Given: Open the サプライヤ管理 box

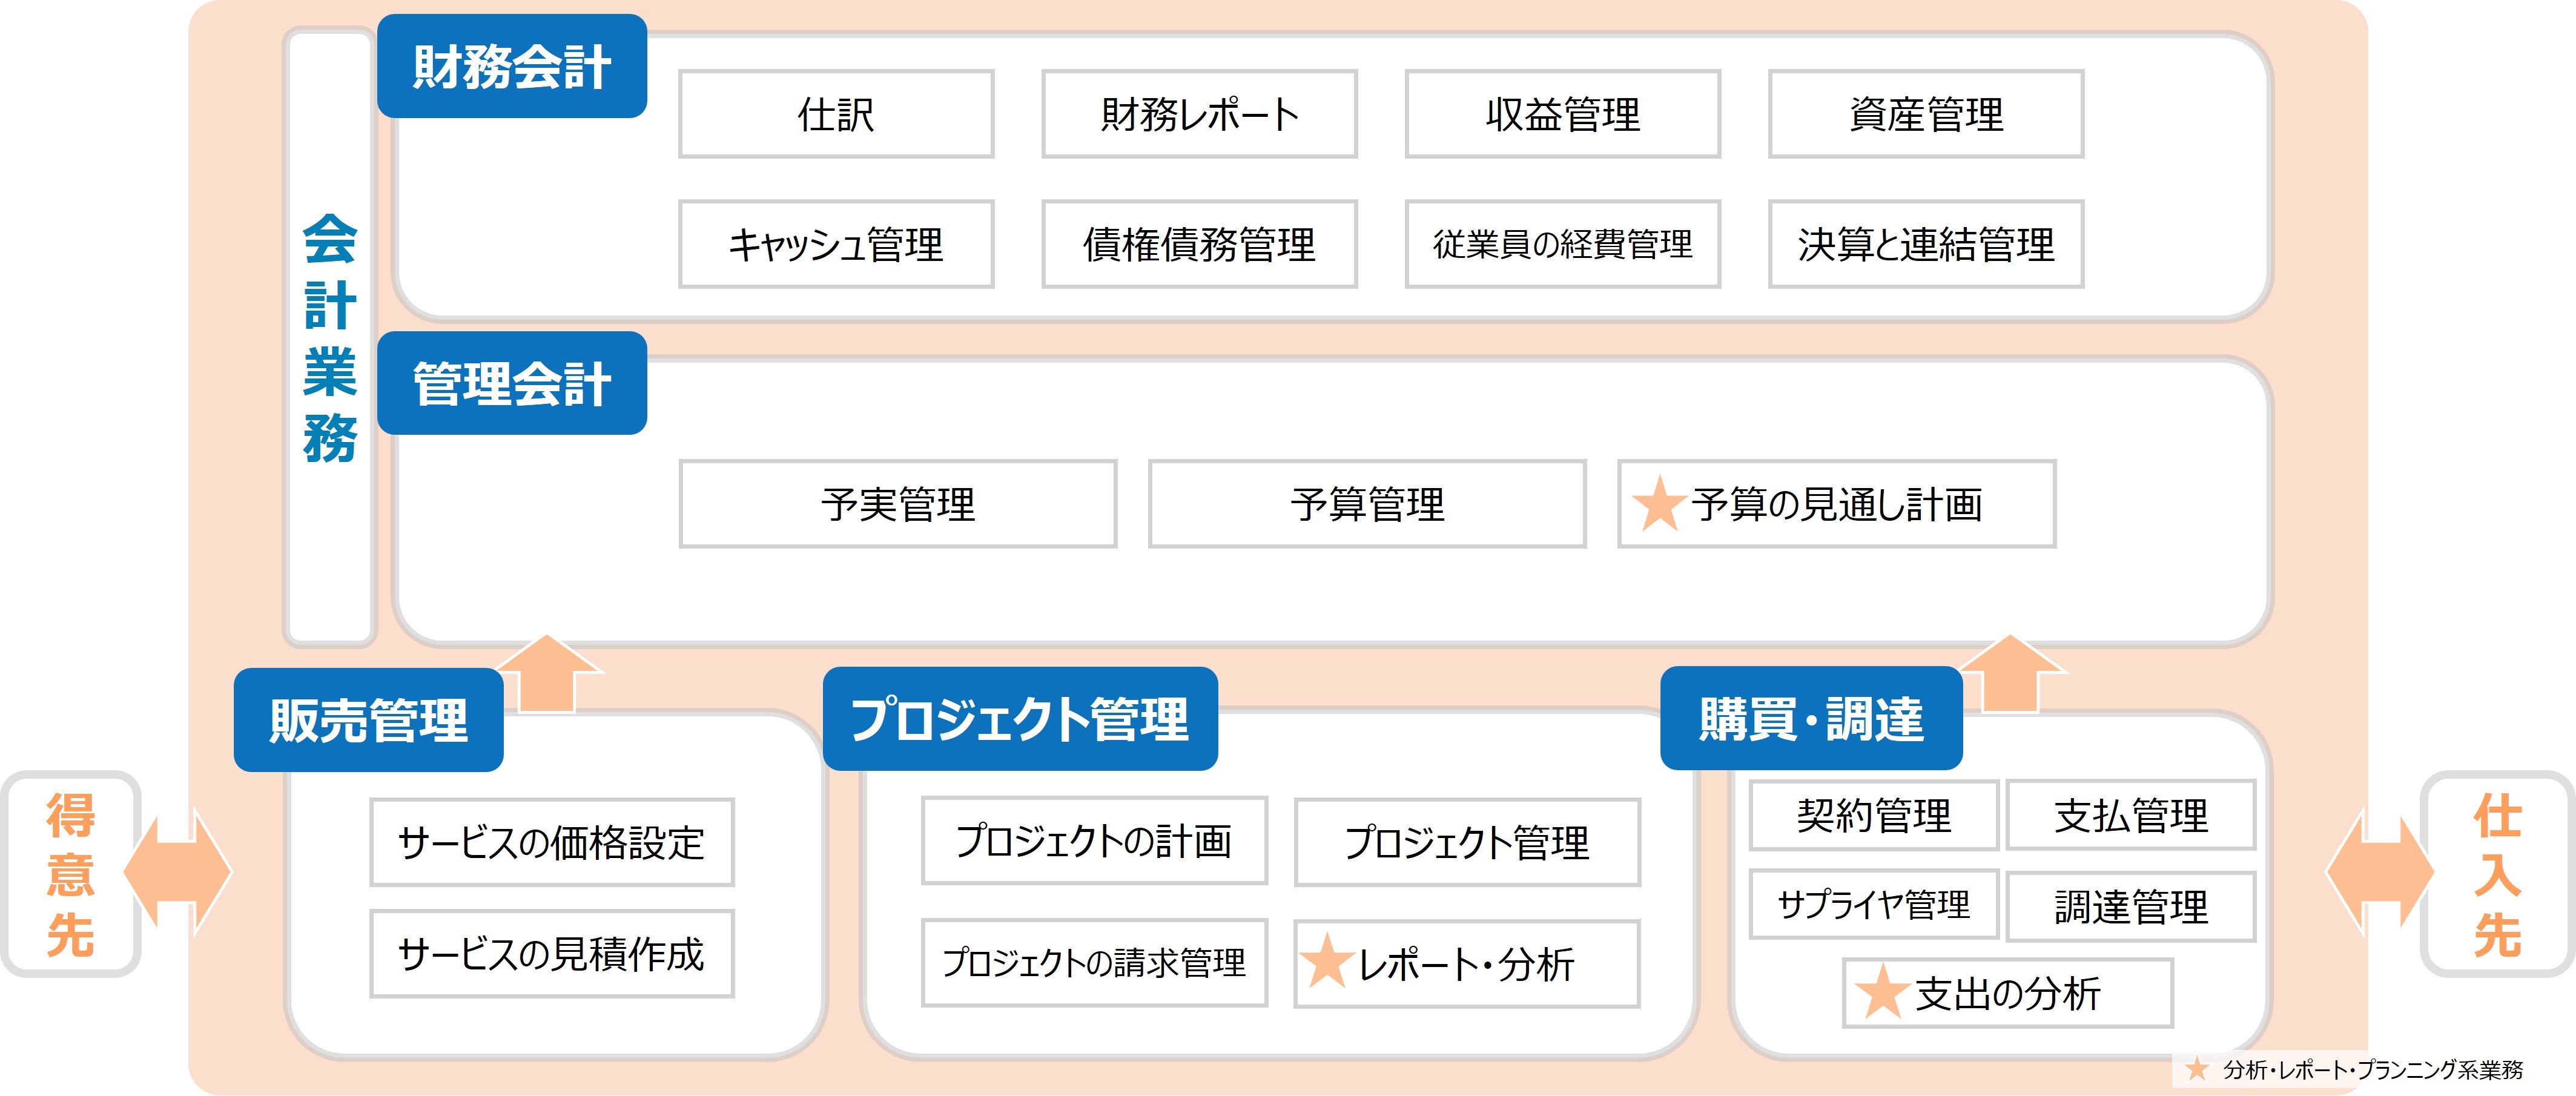Looking at the screenshot, I should 1872,904.
